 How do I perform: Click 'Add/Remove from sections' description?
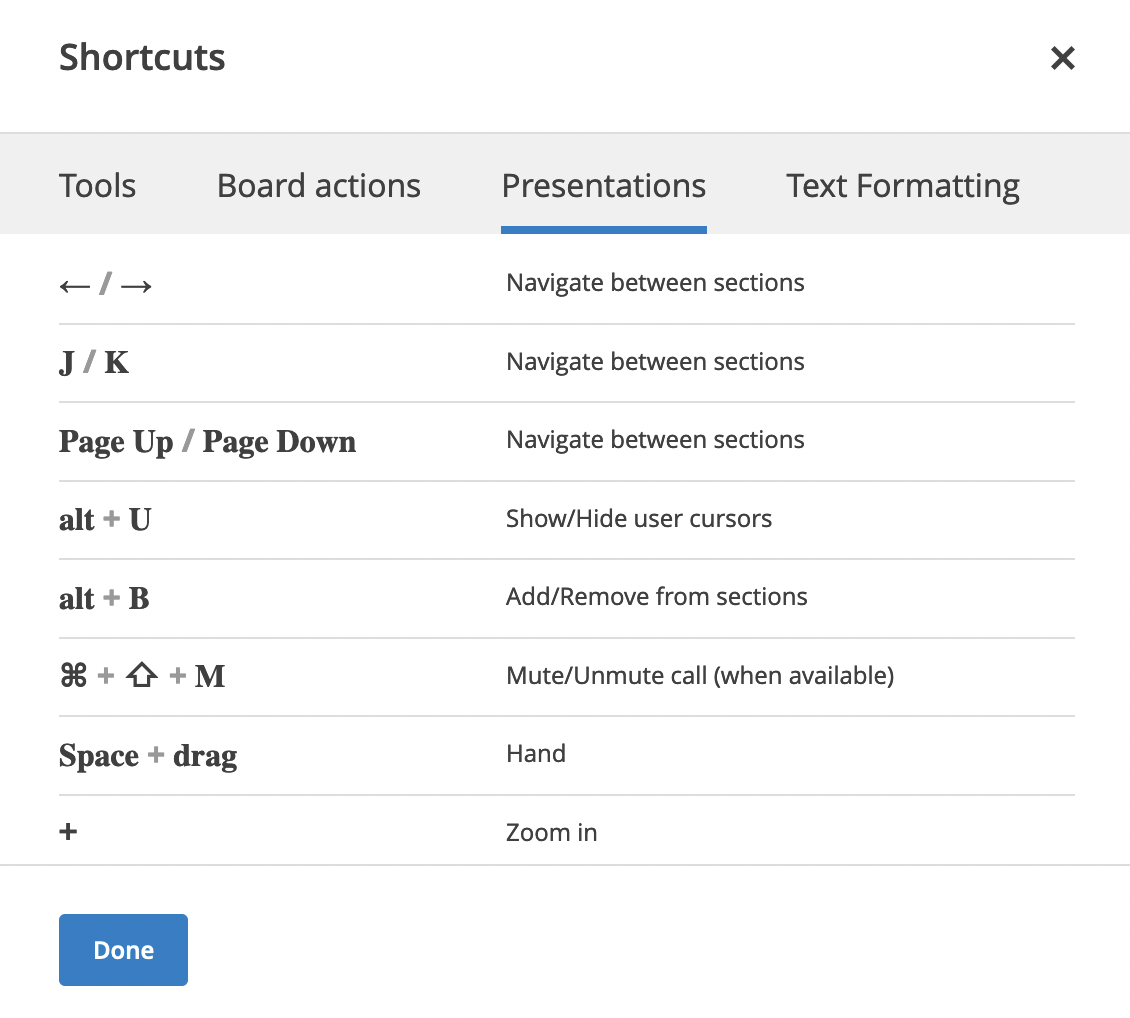[657, 597]
